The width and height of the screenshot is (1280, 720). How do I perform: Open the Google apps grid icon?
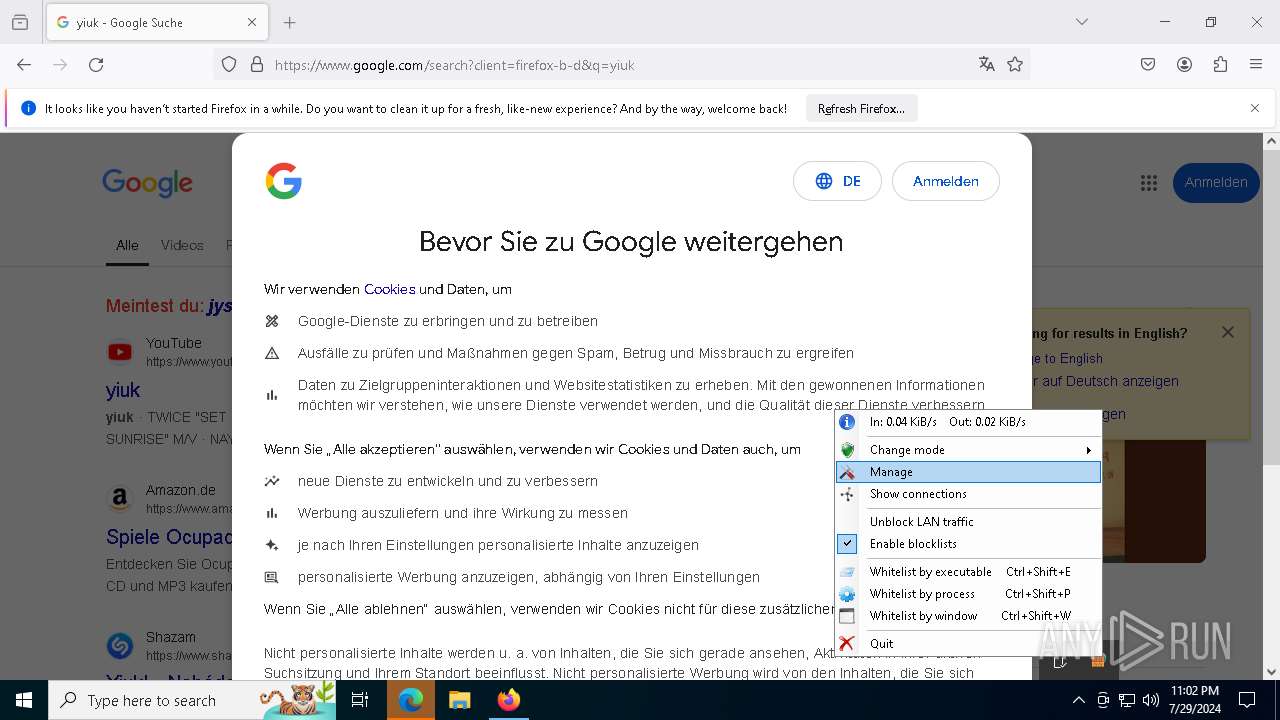point(1148,182)
